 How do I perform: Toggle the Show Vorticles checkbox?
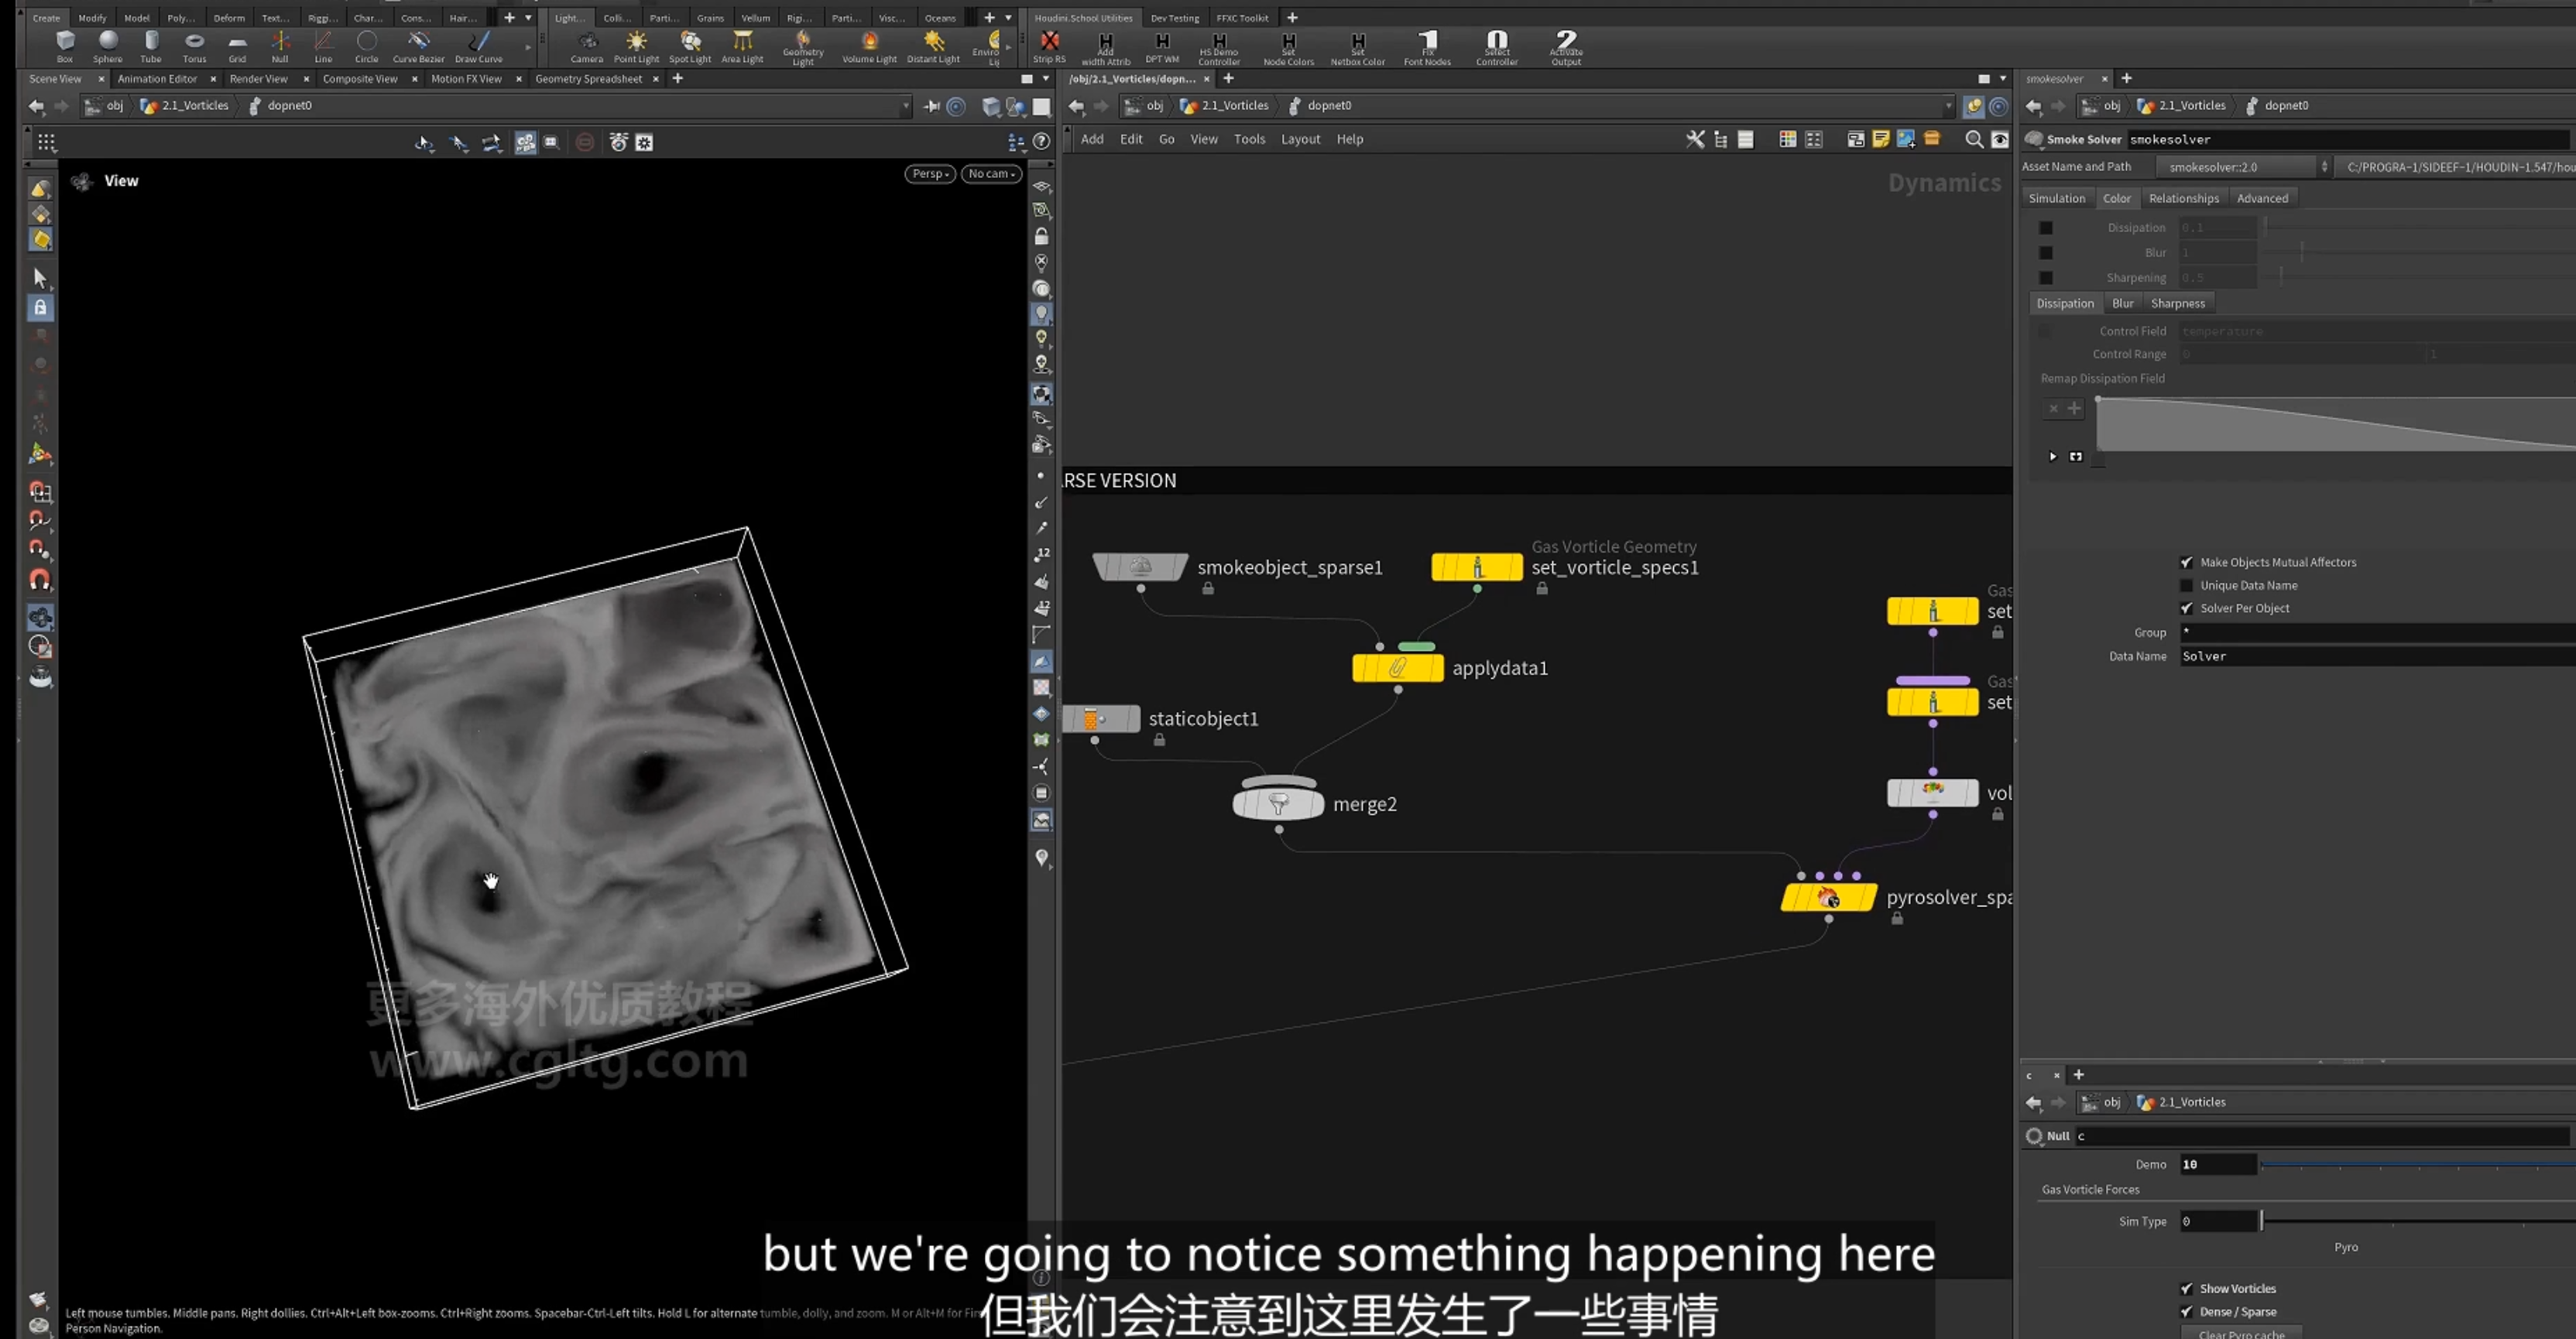coord(2186,1289)
